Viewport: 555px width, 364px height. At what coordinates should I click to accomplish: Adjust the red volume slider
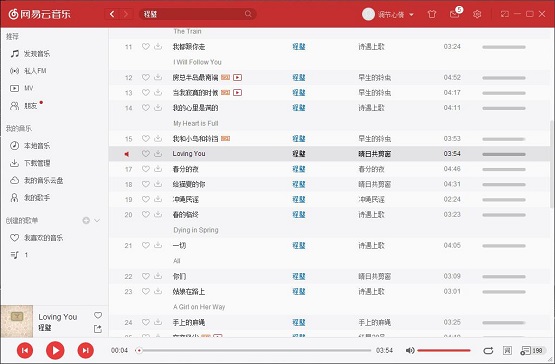coord(444,351)
